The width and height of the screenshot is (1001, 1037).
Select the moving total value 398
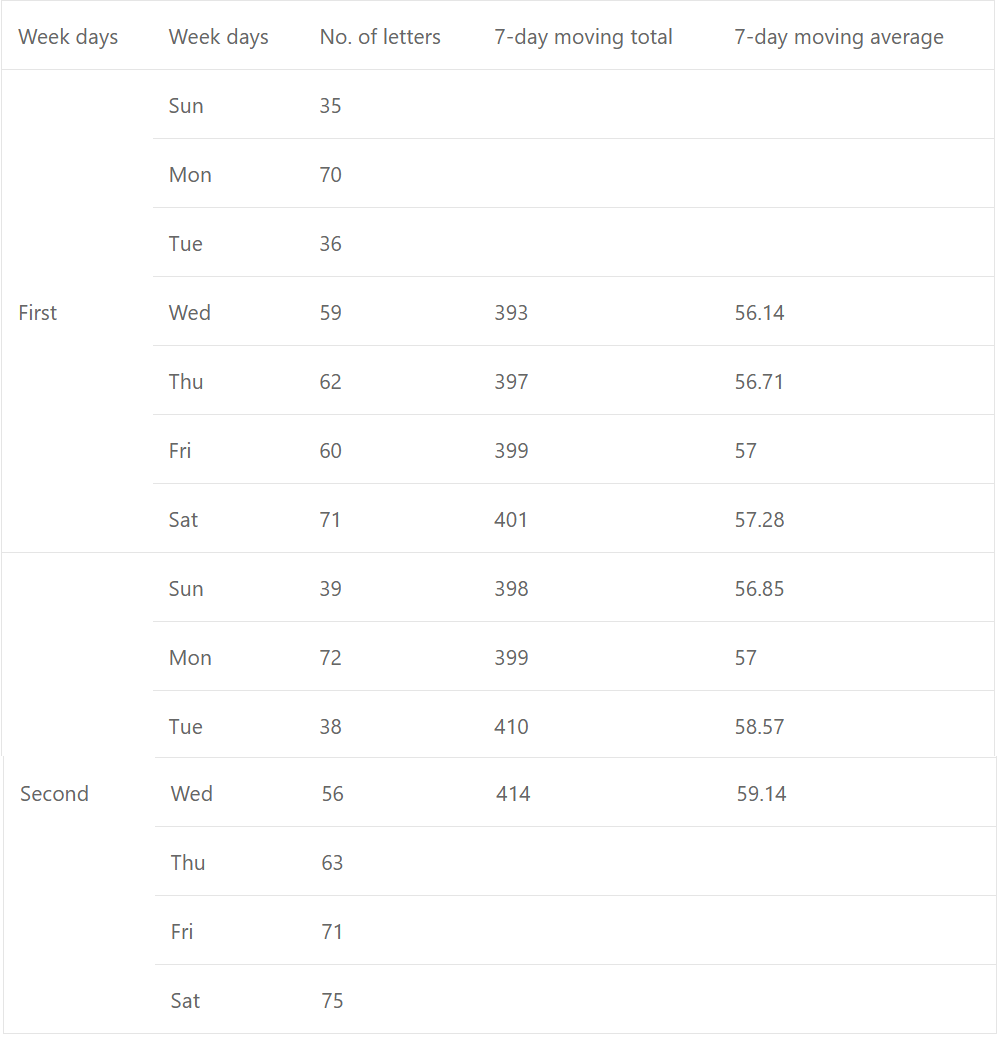tap(511, 589)
